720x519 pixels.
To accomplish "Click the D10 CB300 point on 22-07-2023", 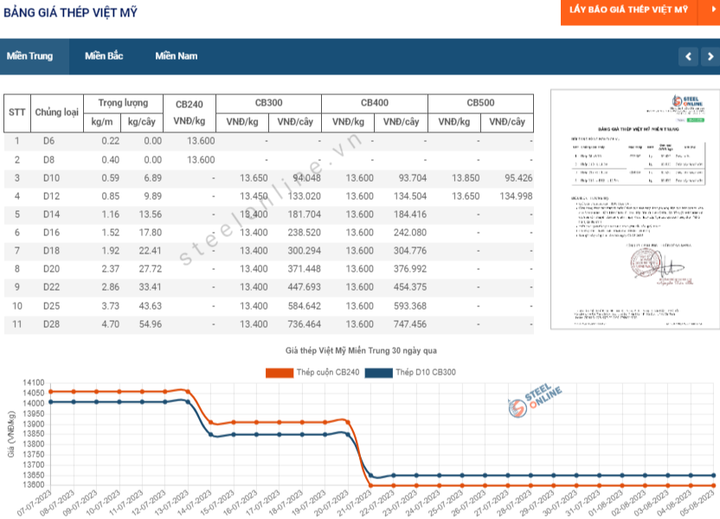I will (x=394, y=476).
